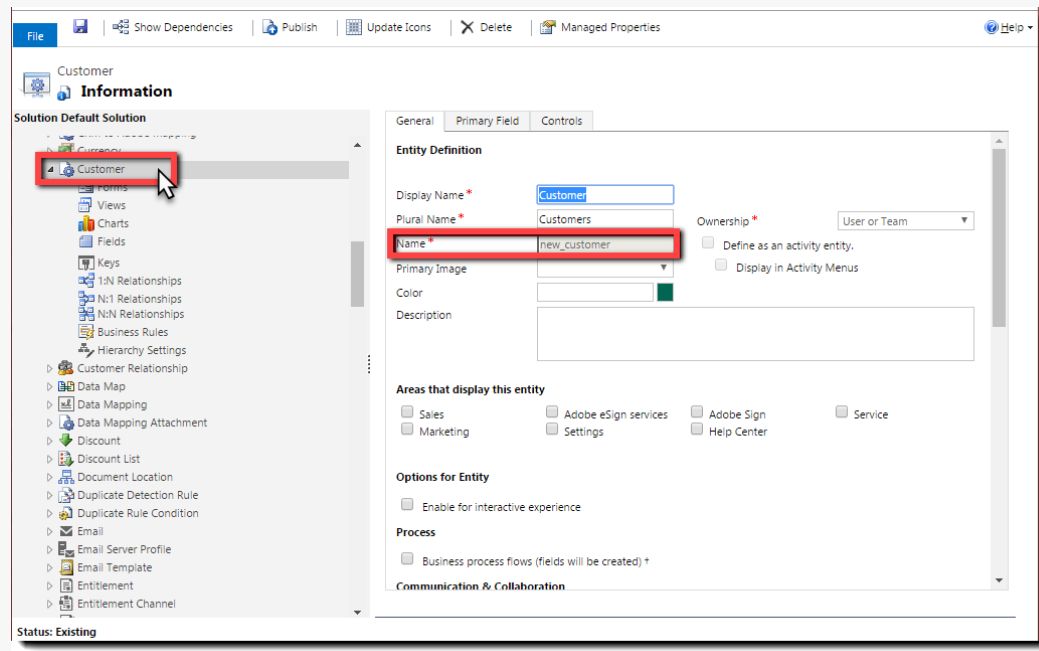Click the Publish toolbar icon

pyautogui.click(x=270, y=27)
